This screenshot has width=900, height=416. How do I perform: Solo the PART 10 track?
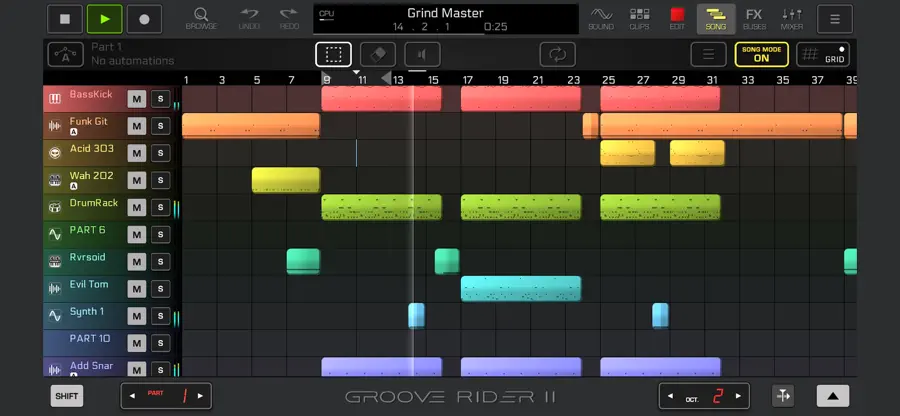[160, 343]
